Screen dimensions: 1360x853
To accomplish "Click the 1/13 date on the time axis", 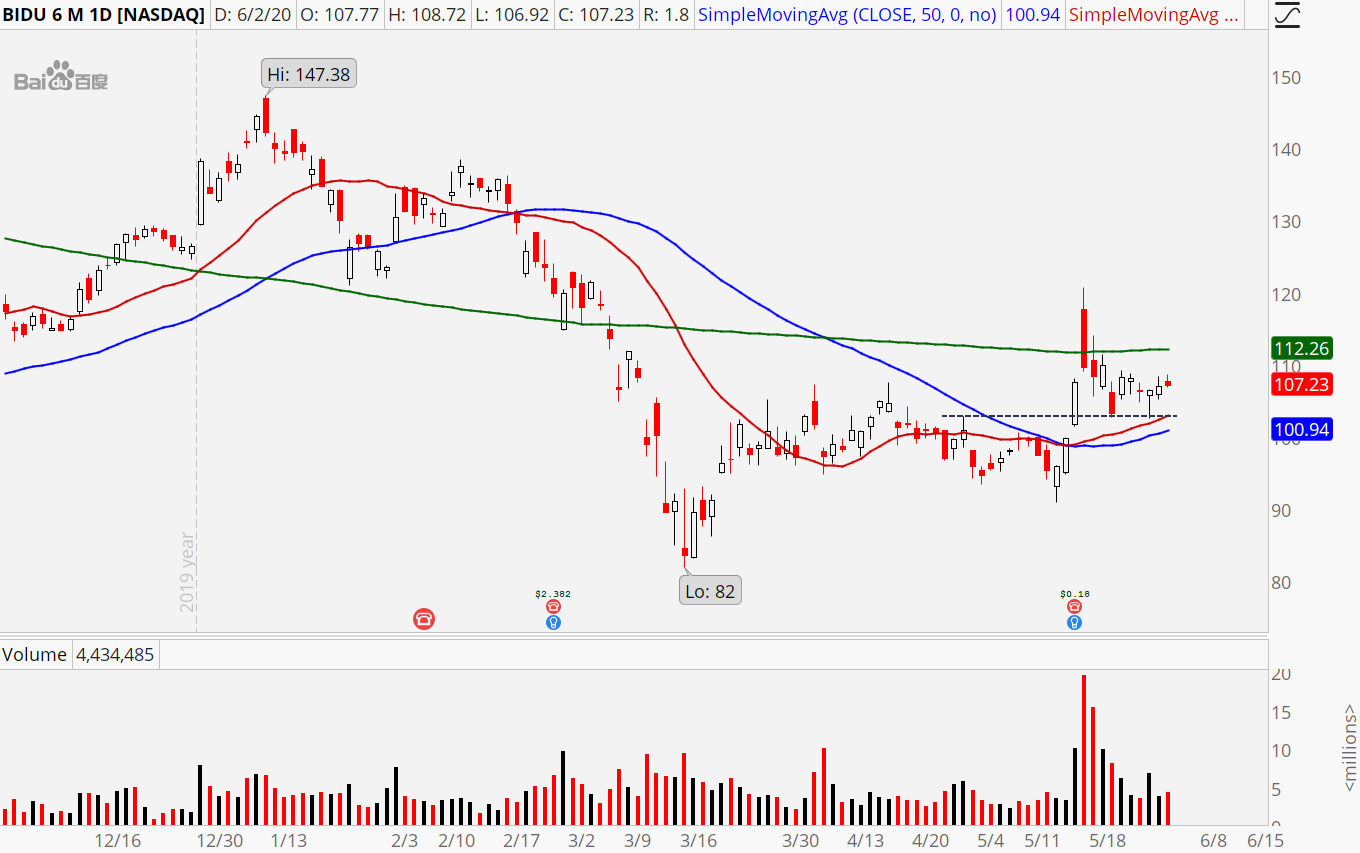I will point(289,840).
